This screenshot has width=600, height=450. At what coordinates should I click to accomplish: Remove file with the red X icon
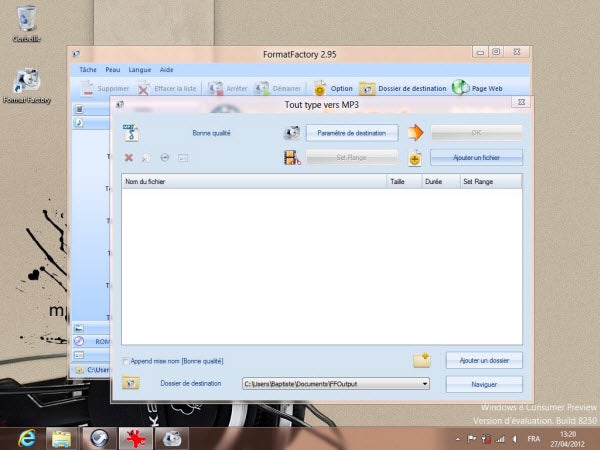tap(129, 158)
